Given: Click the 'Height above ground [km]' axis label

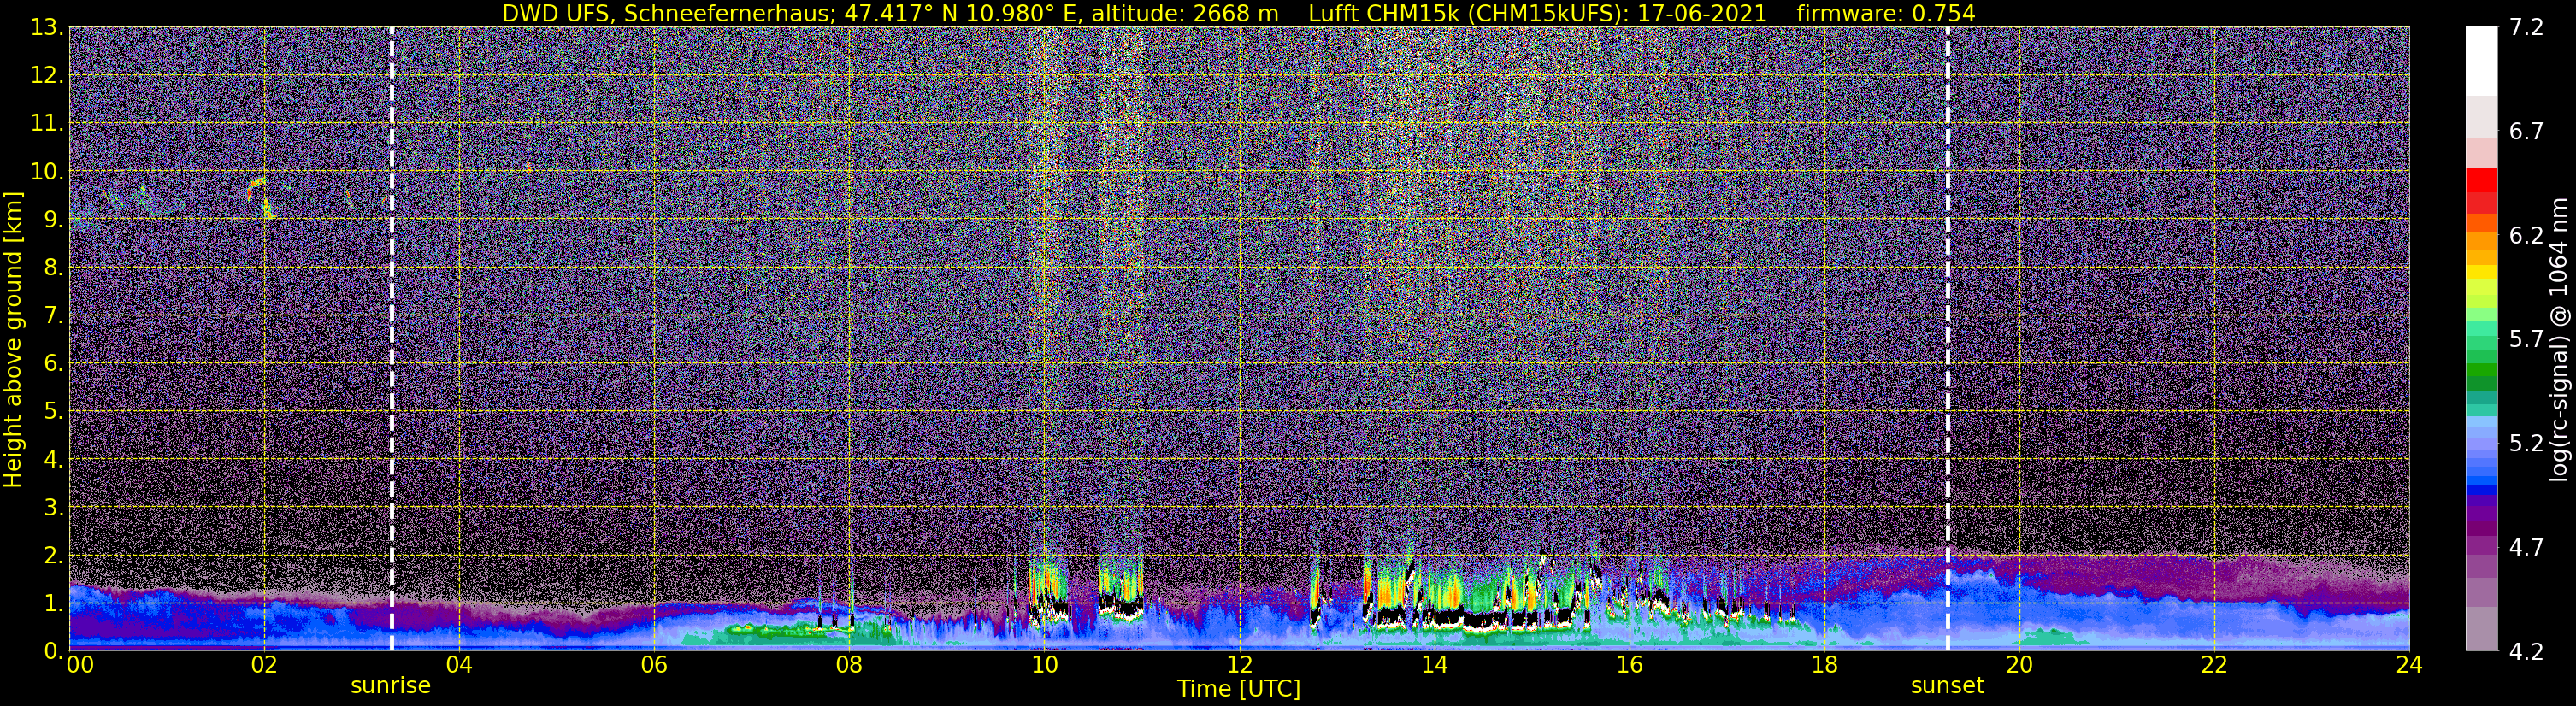Looking at the screenshot, I should (x=13, y=340).
